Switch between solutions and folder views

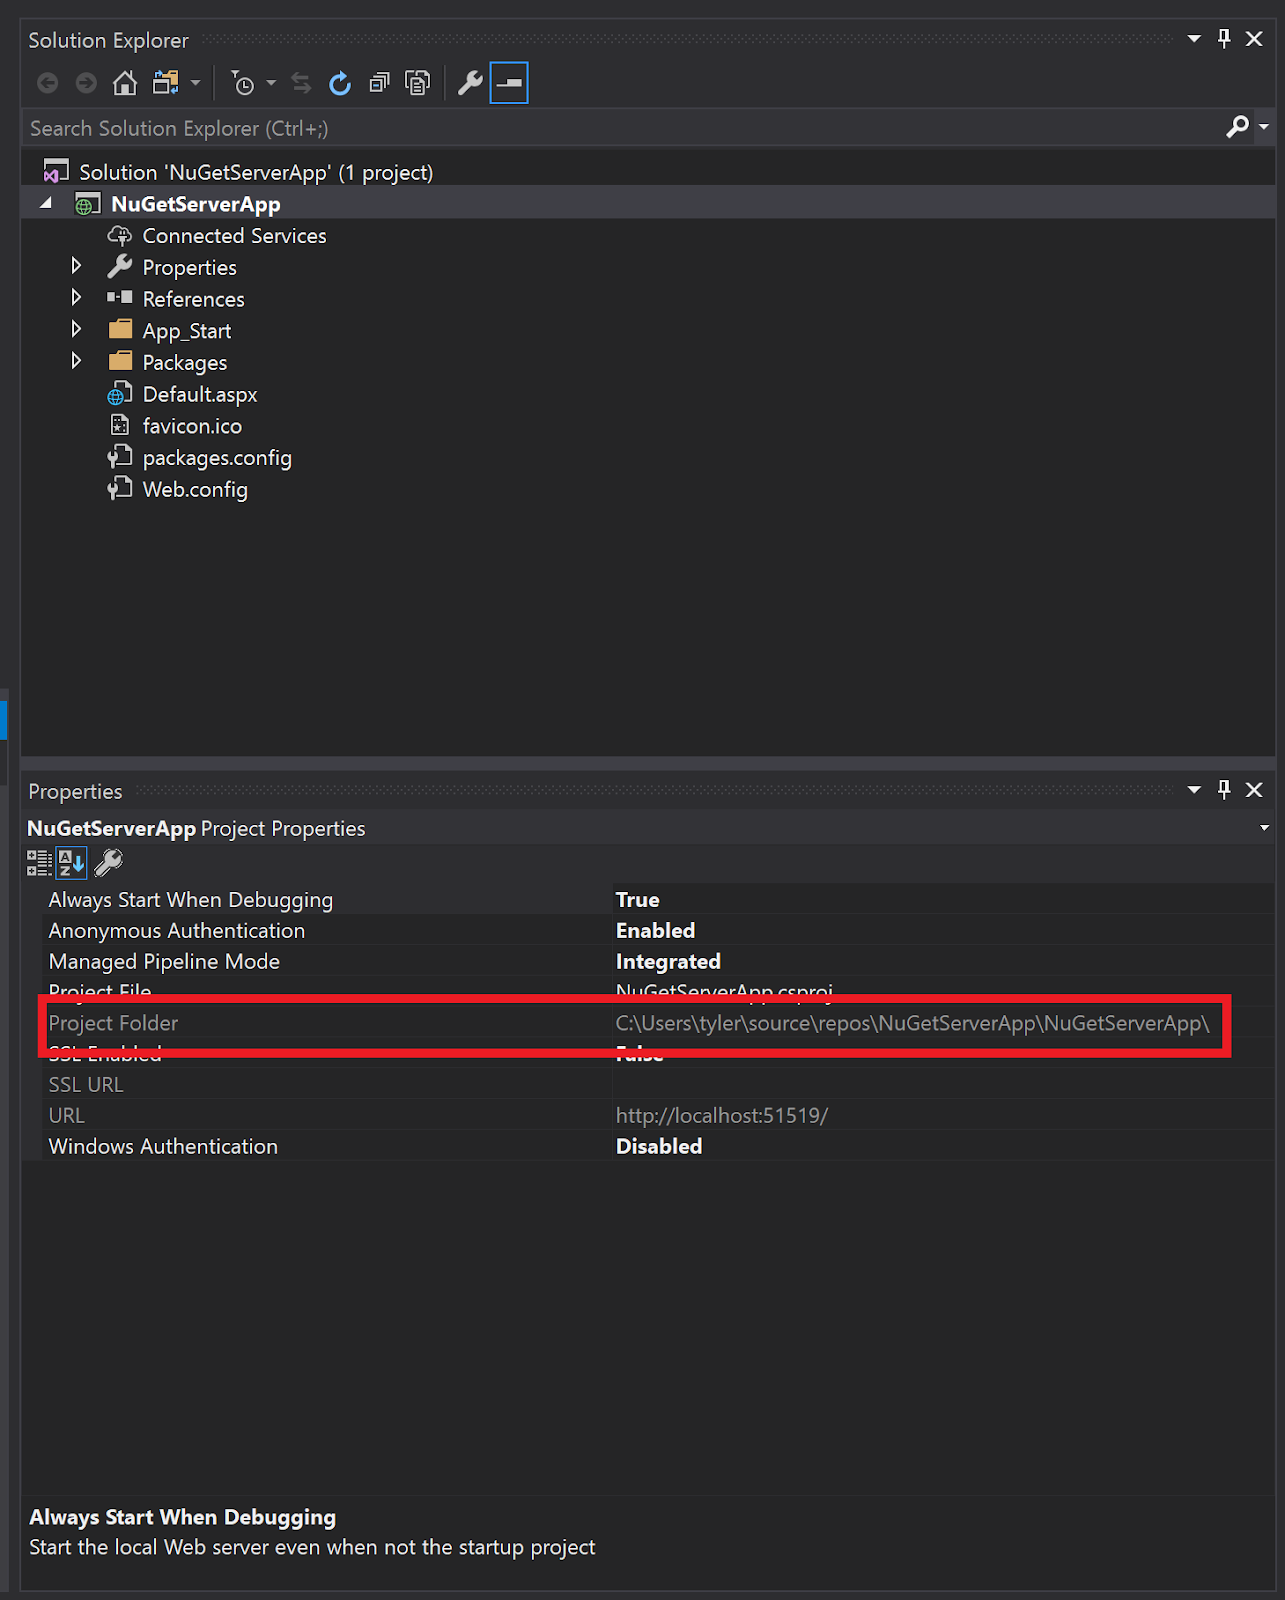coord(166,83)
